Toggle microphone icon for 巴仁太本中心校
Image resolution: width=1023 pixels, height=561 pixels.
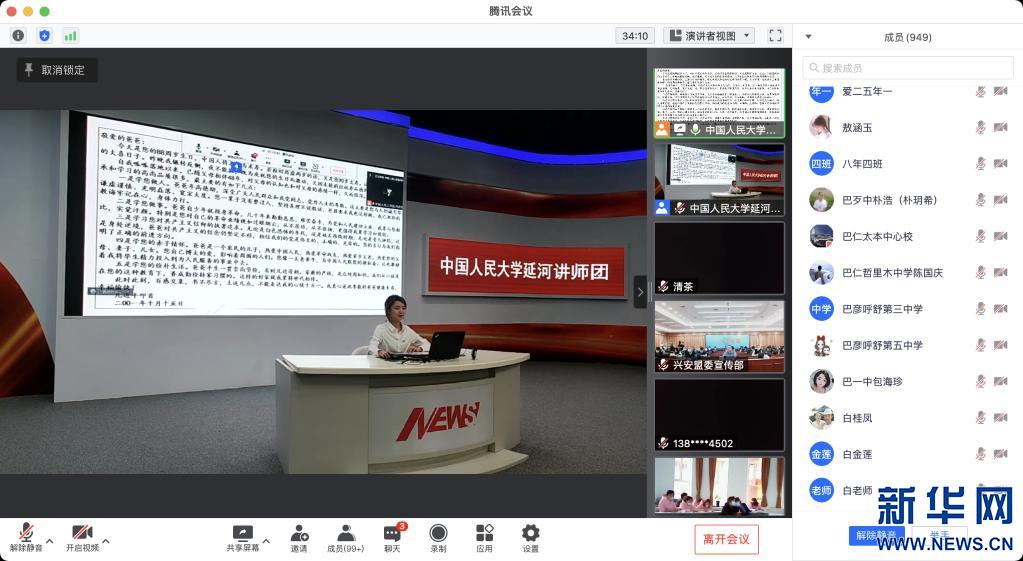pos(980,236)
